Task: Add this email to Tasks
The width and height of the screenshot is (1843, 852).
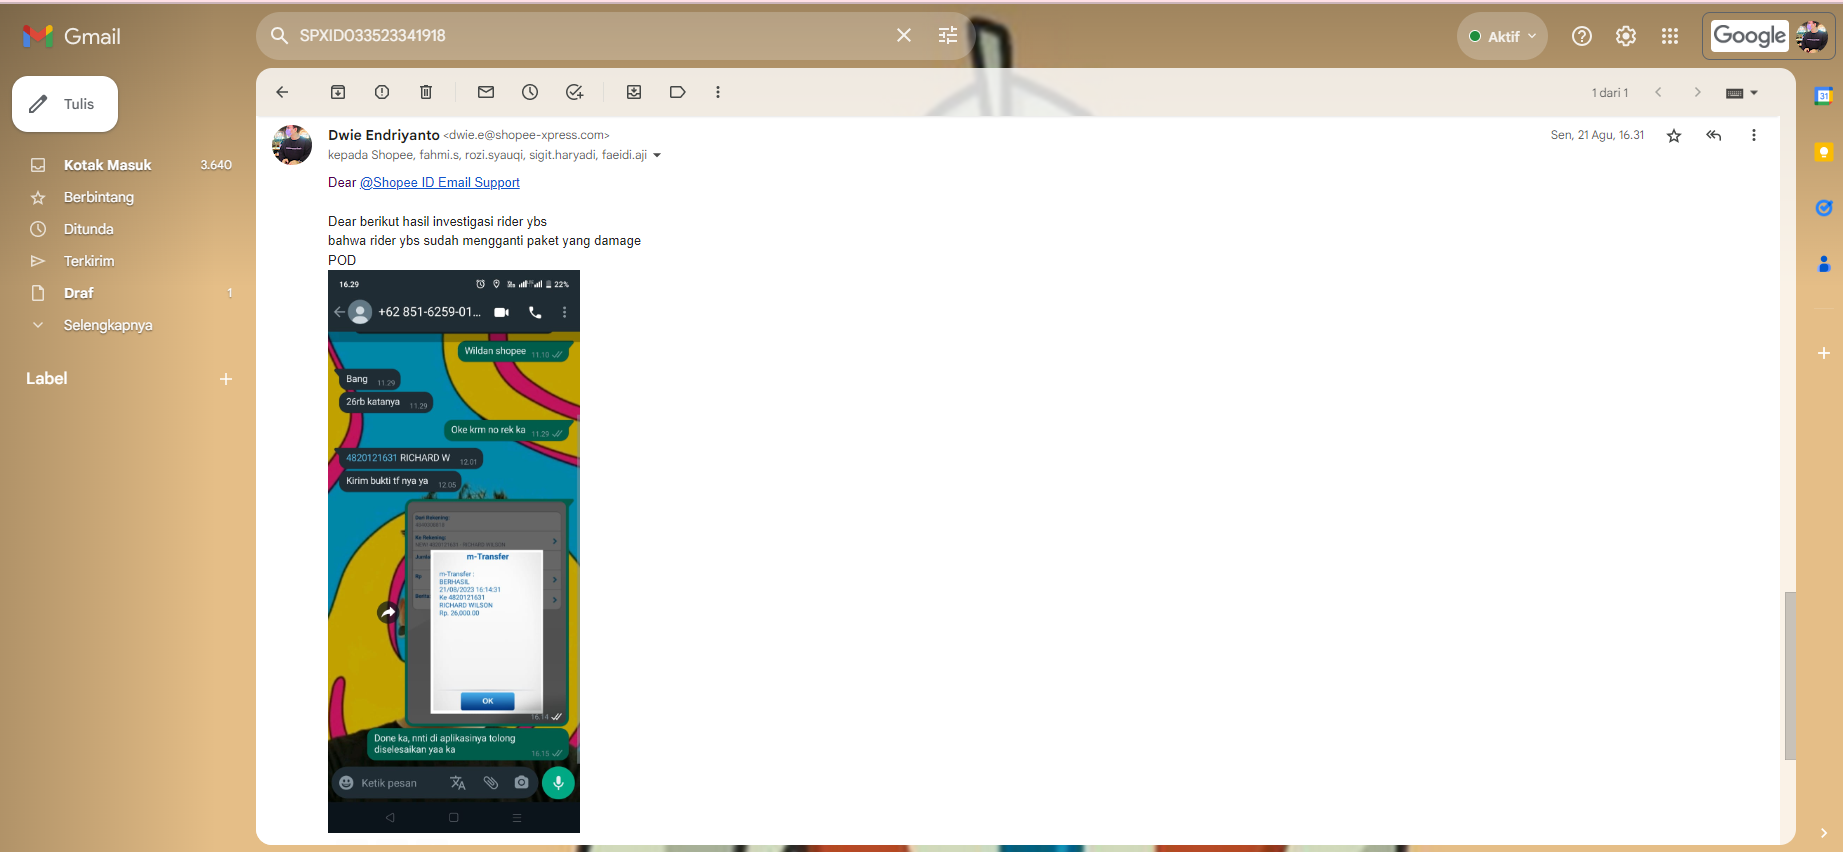Action: (x=574, y=92)
